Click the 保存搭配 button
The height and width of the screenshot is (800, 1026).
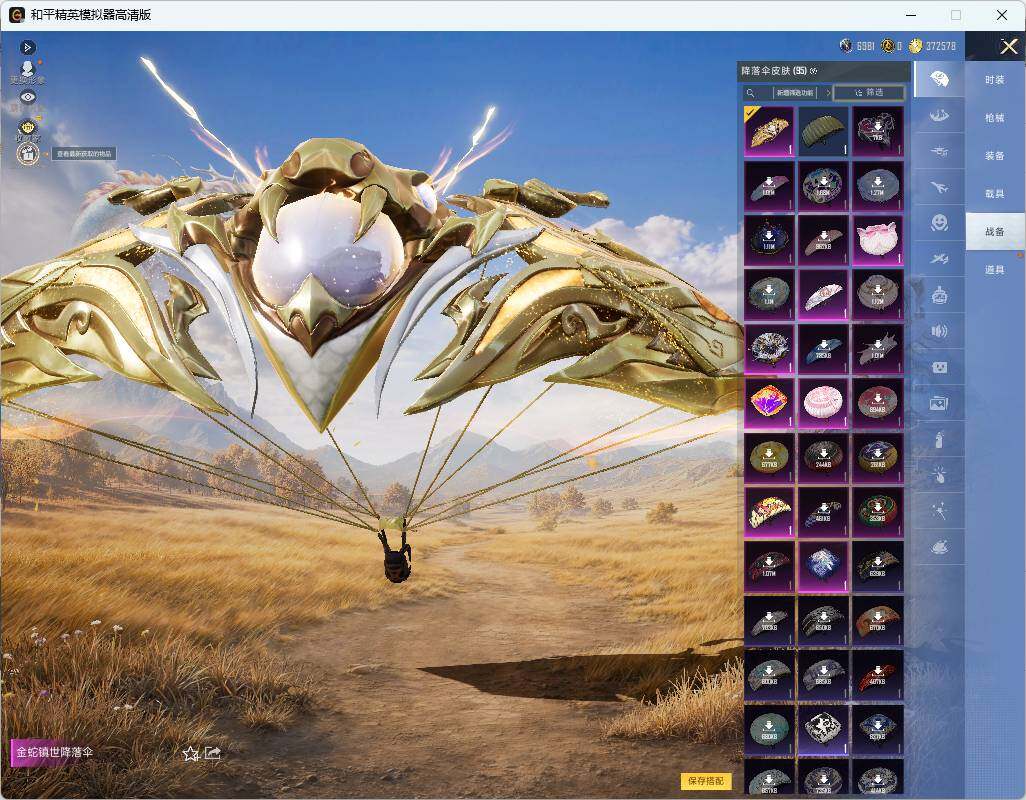706,781
